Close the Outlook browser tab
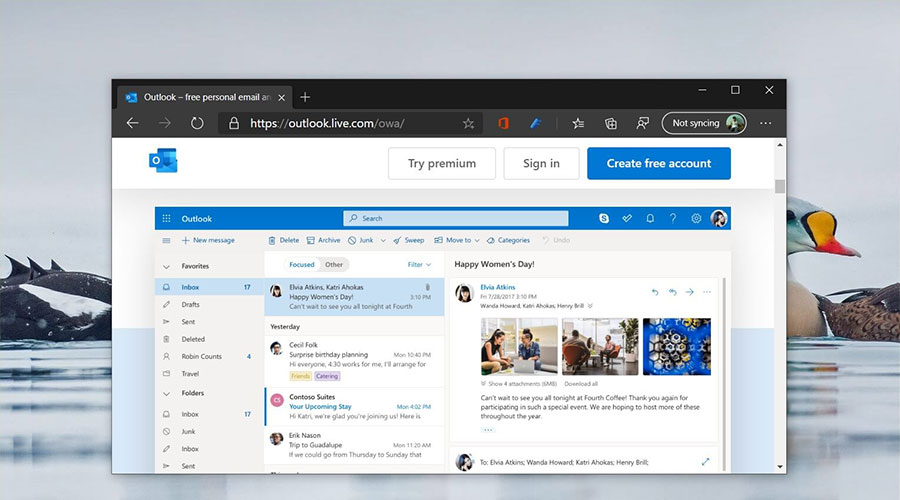Screen dimensions: 900x500 [281, 98]
